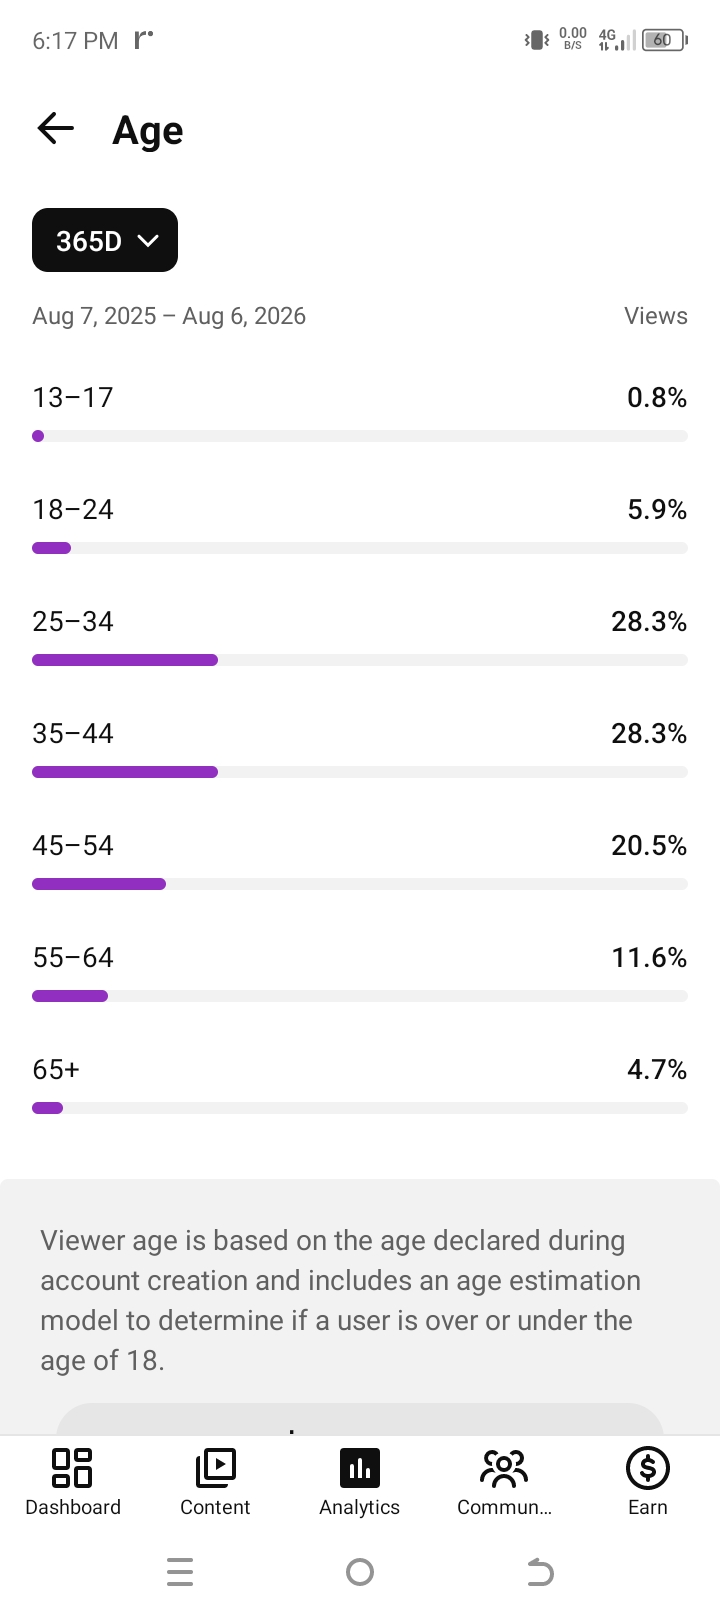Open the 365D time range dropdown
720x1612 pixels.
tap(105, 240)
